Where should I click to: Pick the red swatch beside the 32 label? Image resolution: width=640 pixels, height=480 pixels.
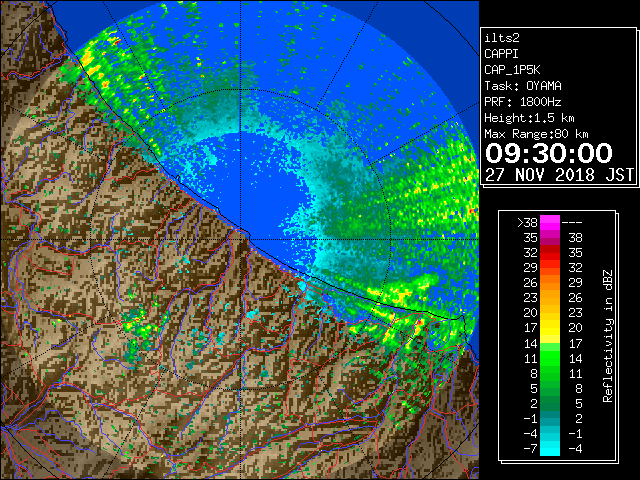[x=550, y=253]
